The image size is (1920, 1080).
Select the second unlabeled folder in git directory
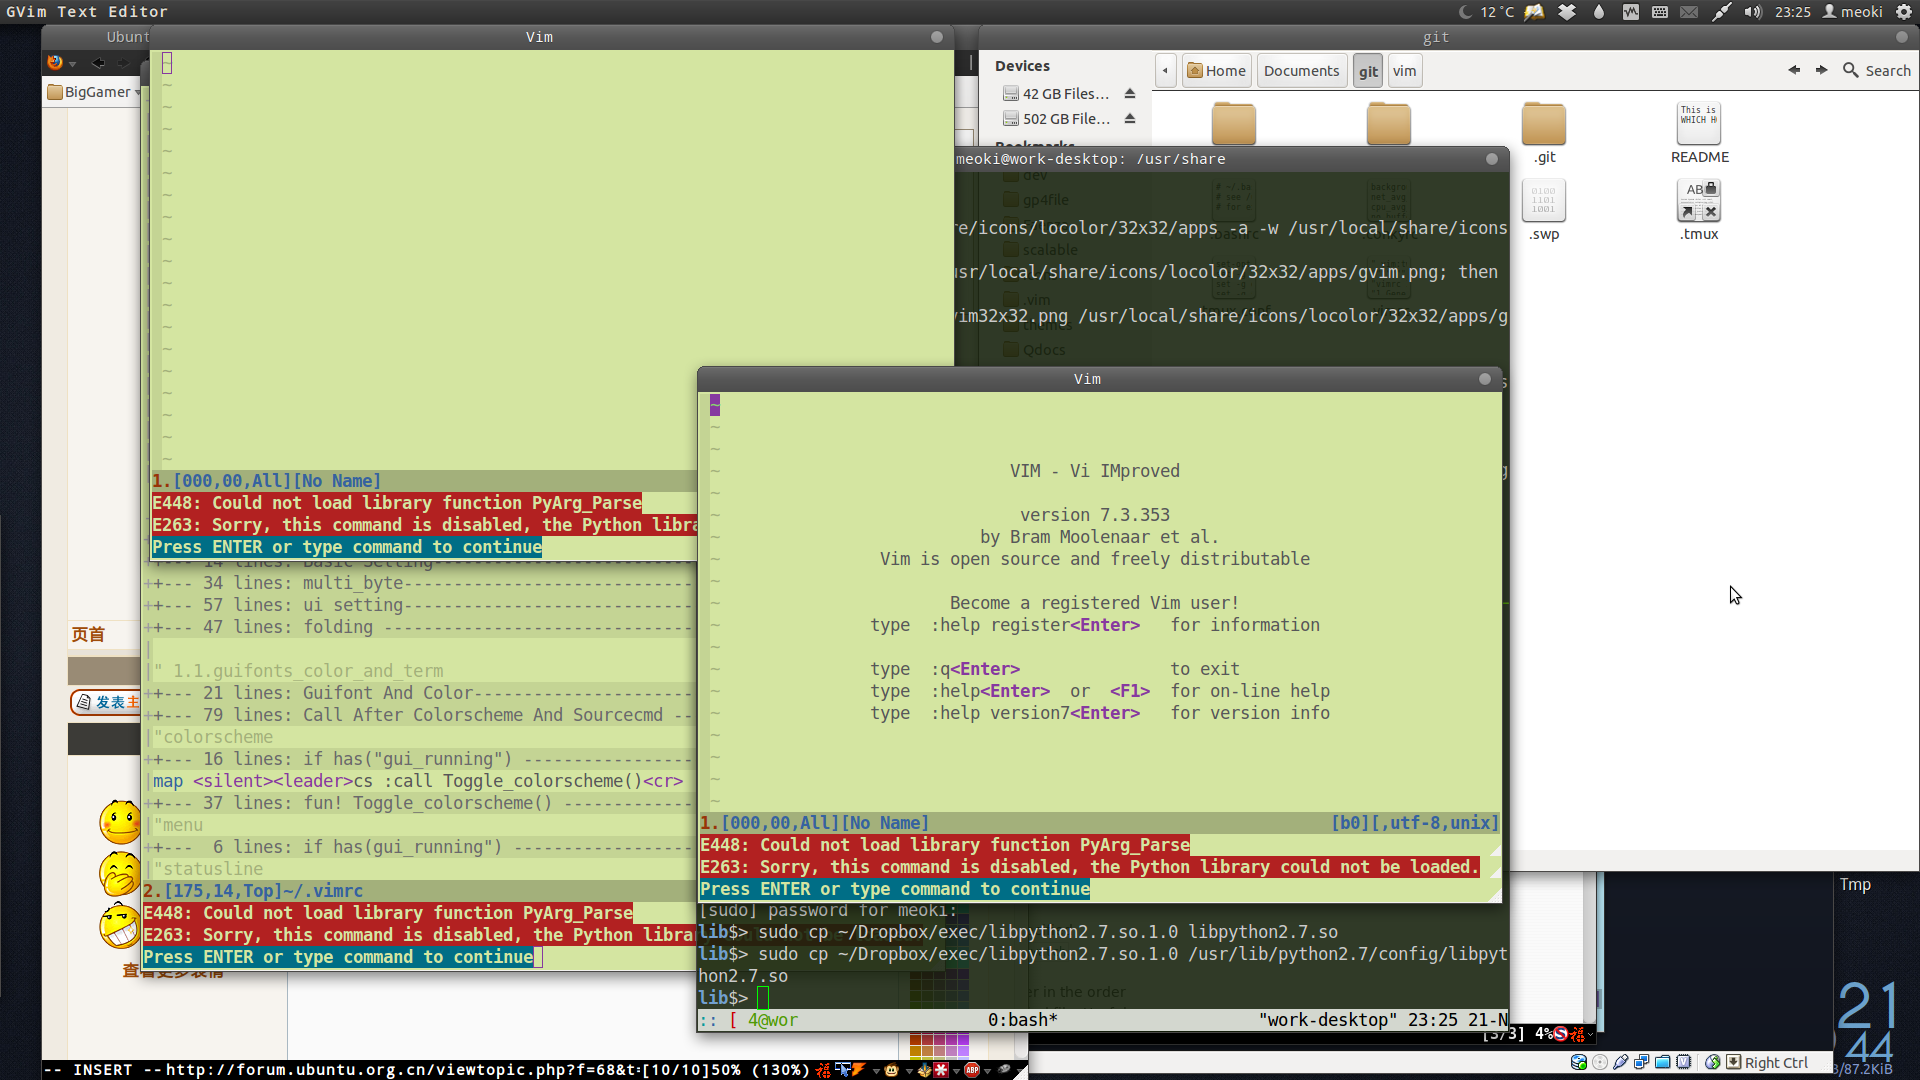coord(1388,124)
